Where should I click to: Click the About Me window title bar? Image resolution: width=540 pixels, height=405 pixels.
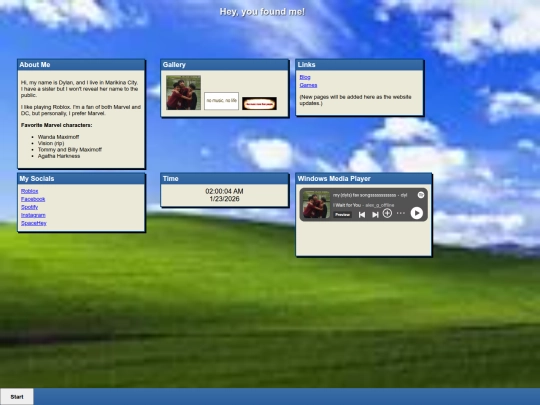coord(81,65)
